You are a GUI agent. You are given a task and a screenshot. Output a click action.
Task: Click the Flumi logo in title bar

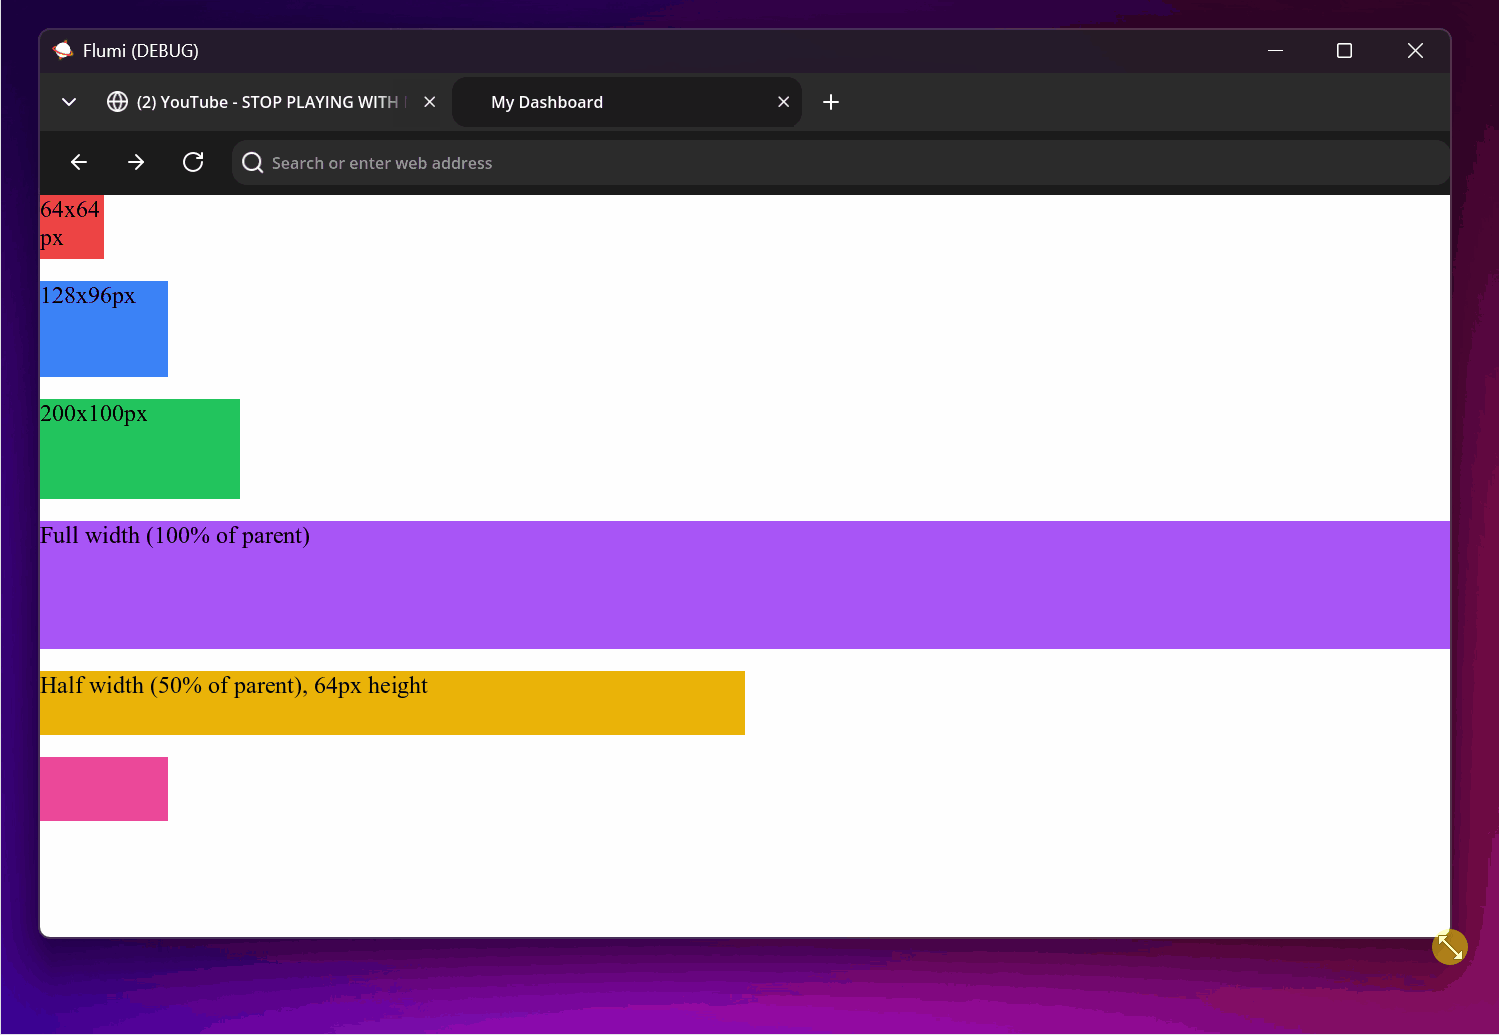pos(63,50)
